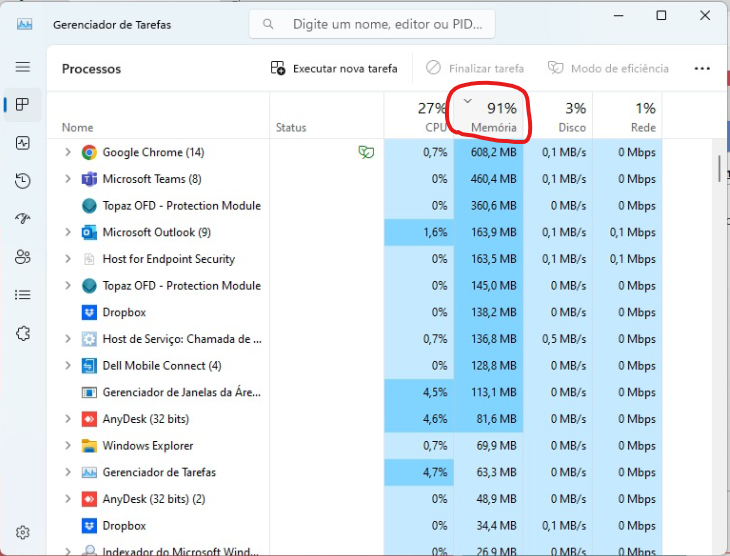Open the Users sidebar icon
730x556 pixels.
[22, 257]
